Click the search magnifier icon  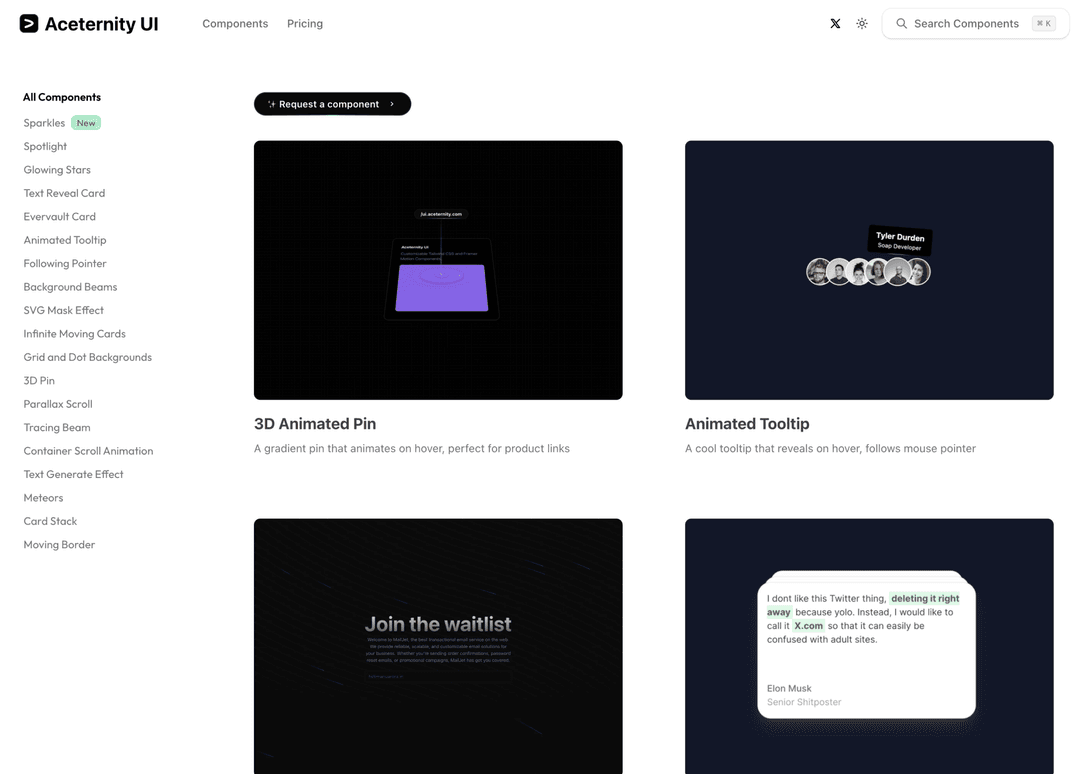[901, 24]
